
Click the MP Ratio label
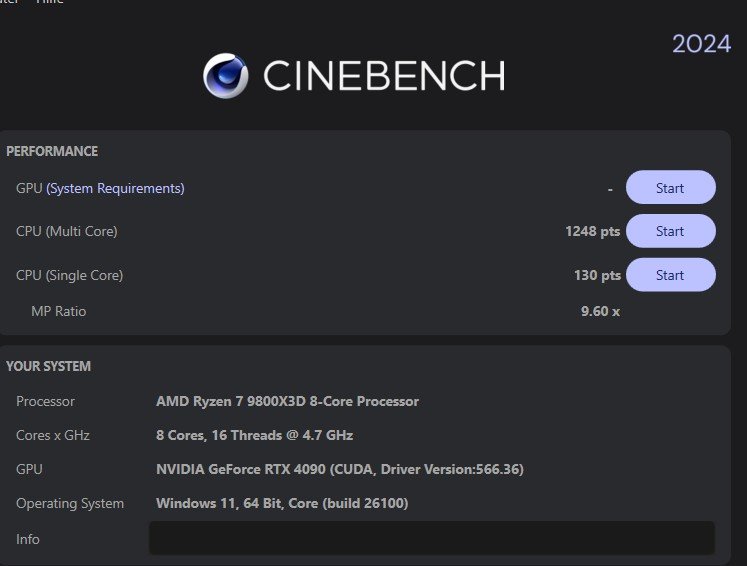click(59, 312)
